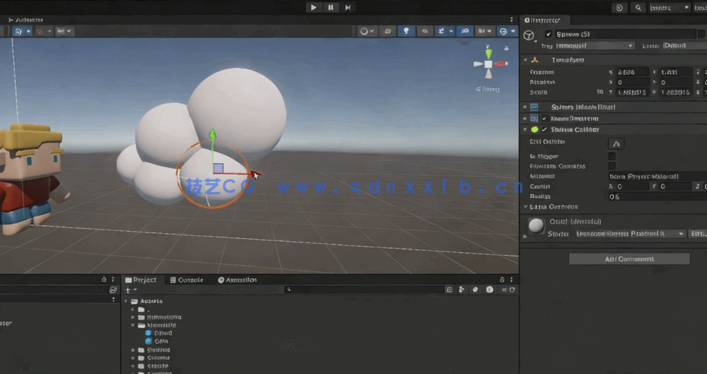Expand the Mesh Renderer component

tap(525, 118)
